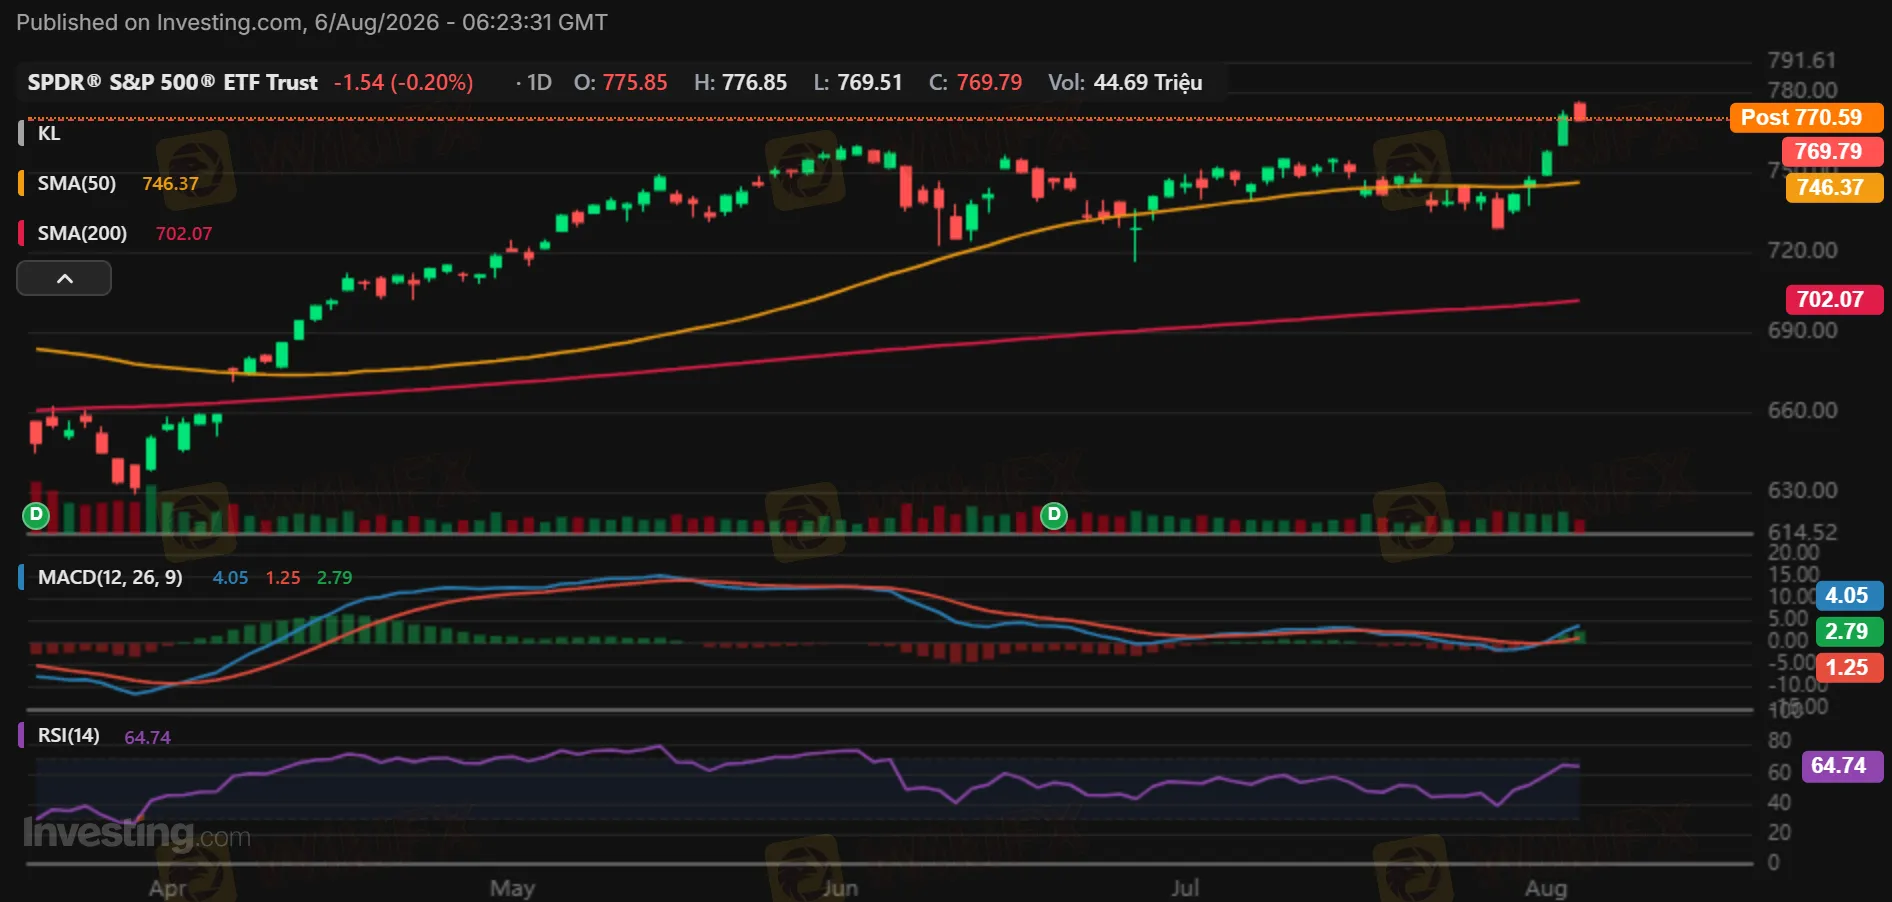This screenshot has width=1892, height=902.
Task: Open the dividend marker in mid-June
Action: click(x=1054, y=515)
